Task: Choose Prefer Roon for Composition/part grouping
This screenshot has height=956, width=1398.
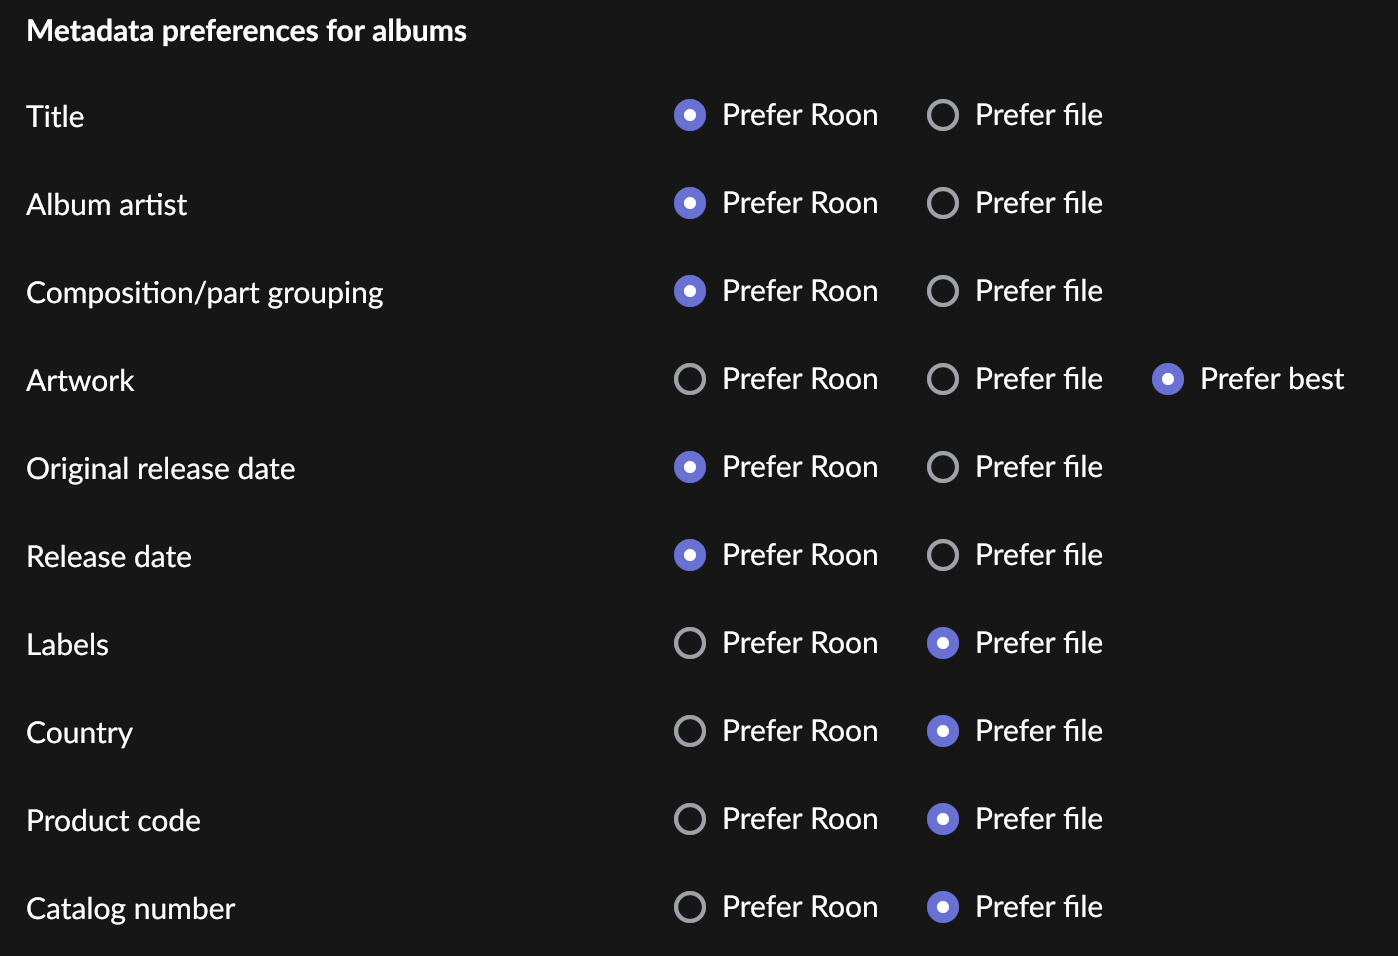Action: [690, 291]
